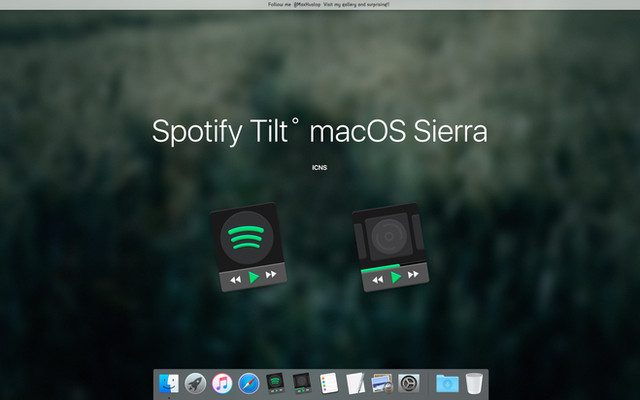This screenshot has width=640, height=400.
Task: Click green play on Spotify logo icon
Action: (253, 278)
